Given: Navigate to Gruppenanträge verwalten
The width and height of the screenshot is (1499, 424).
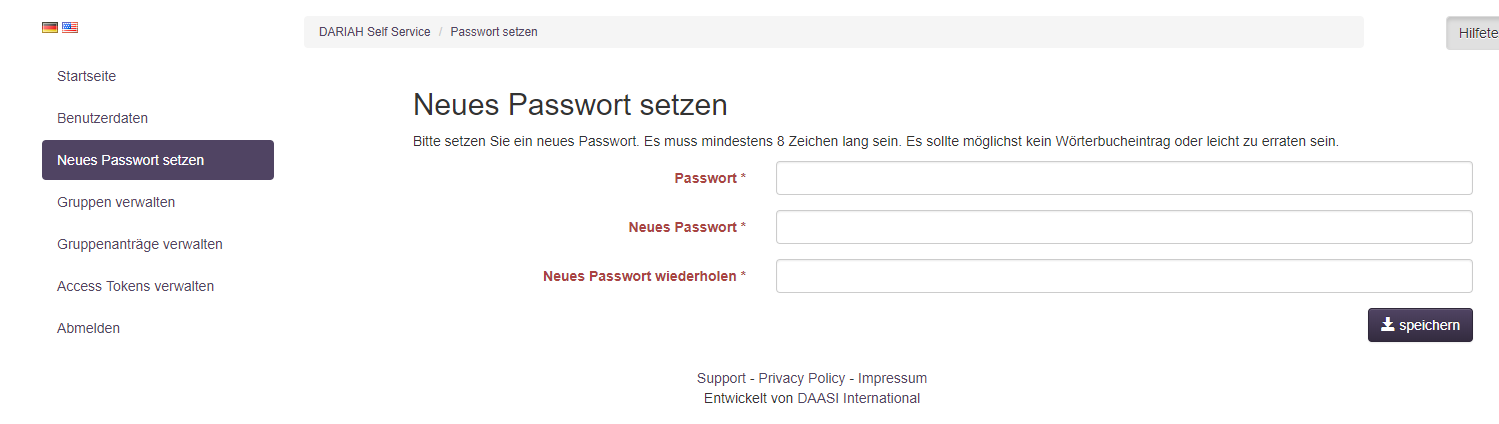Looking at the screenshot, I should click(x=140, y=244).
